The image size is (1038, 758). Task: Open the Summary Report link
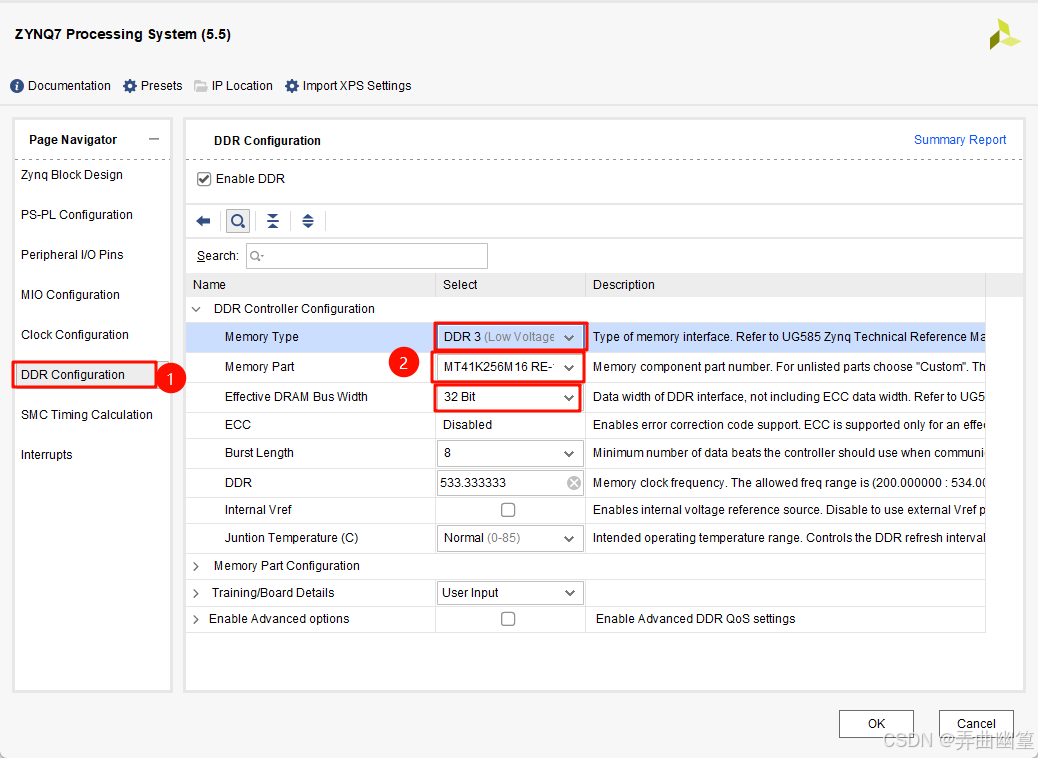(960, 140)
